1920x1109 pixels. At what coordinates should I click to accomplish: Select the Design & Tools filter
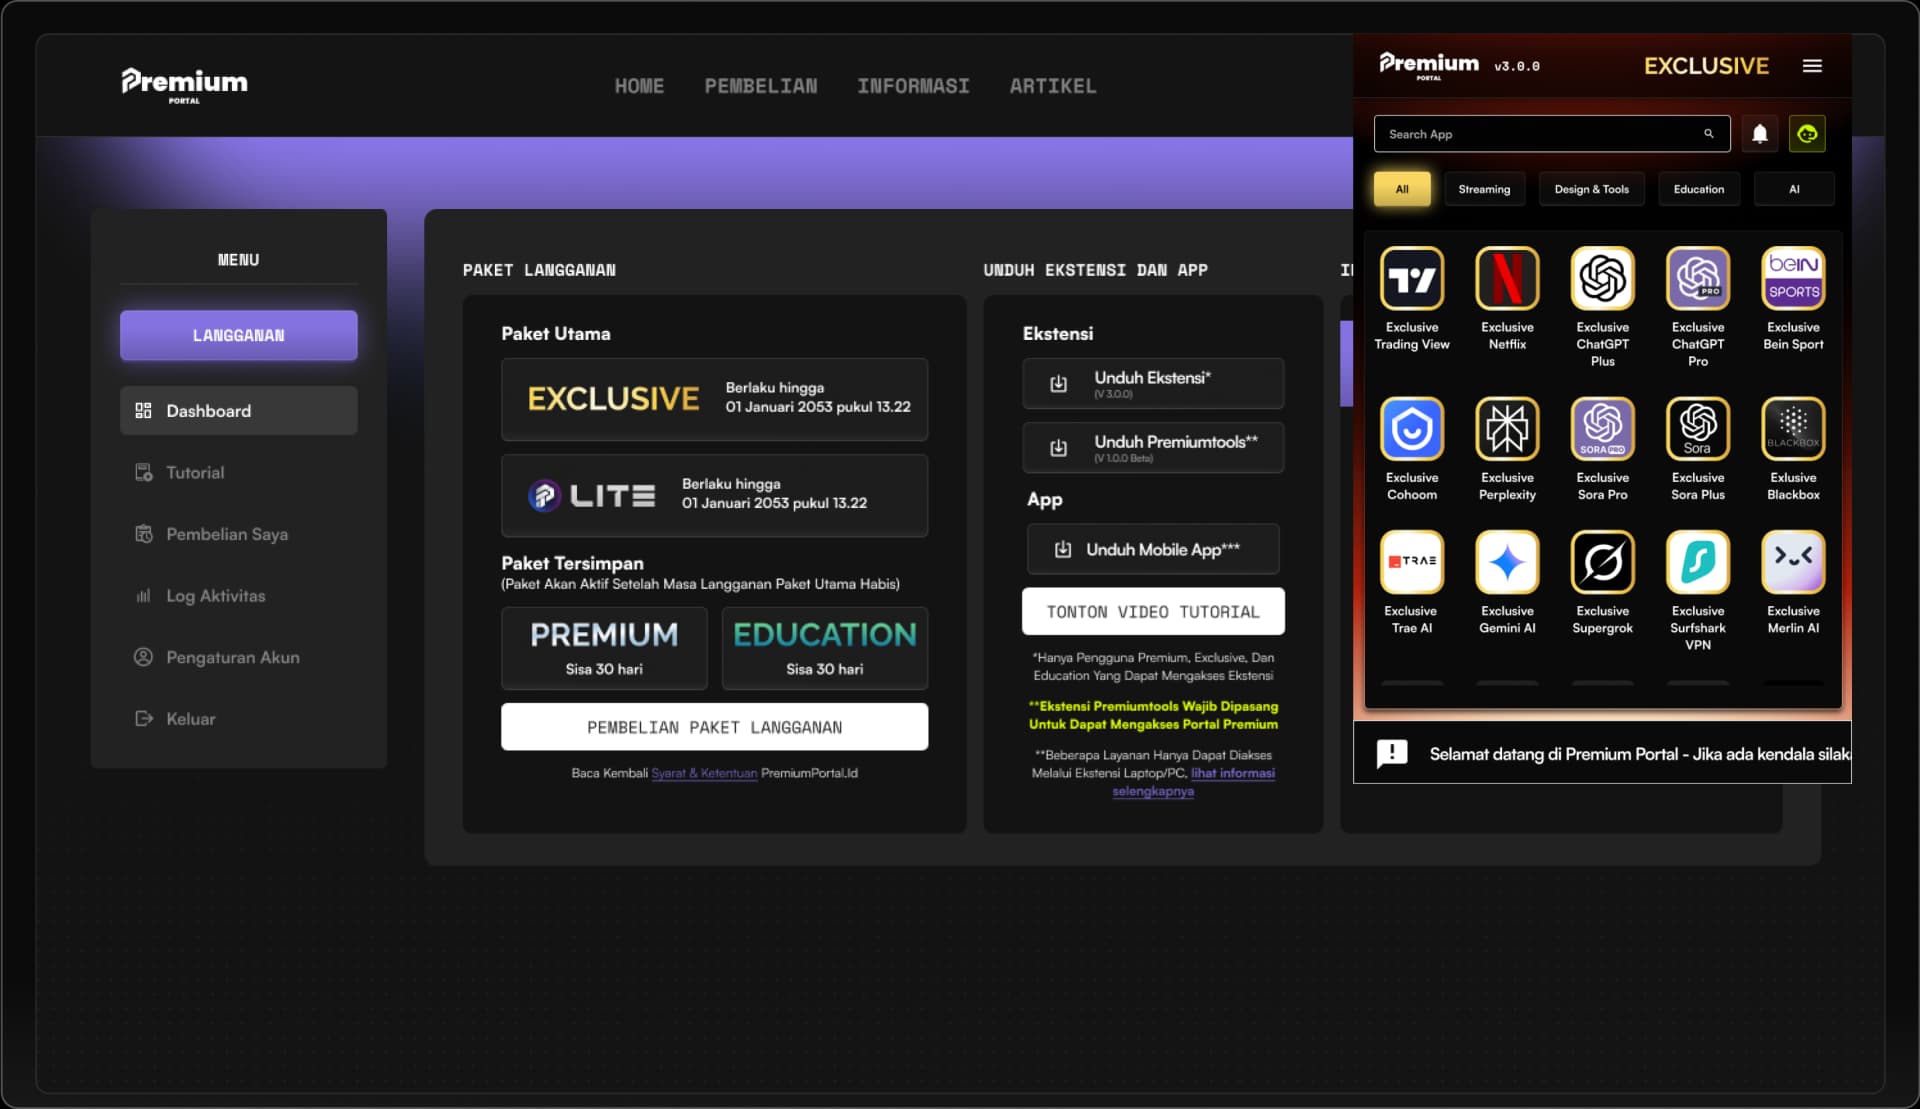pyautogui.click(x=1590, y=189)
